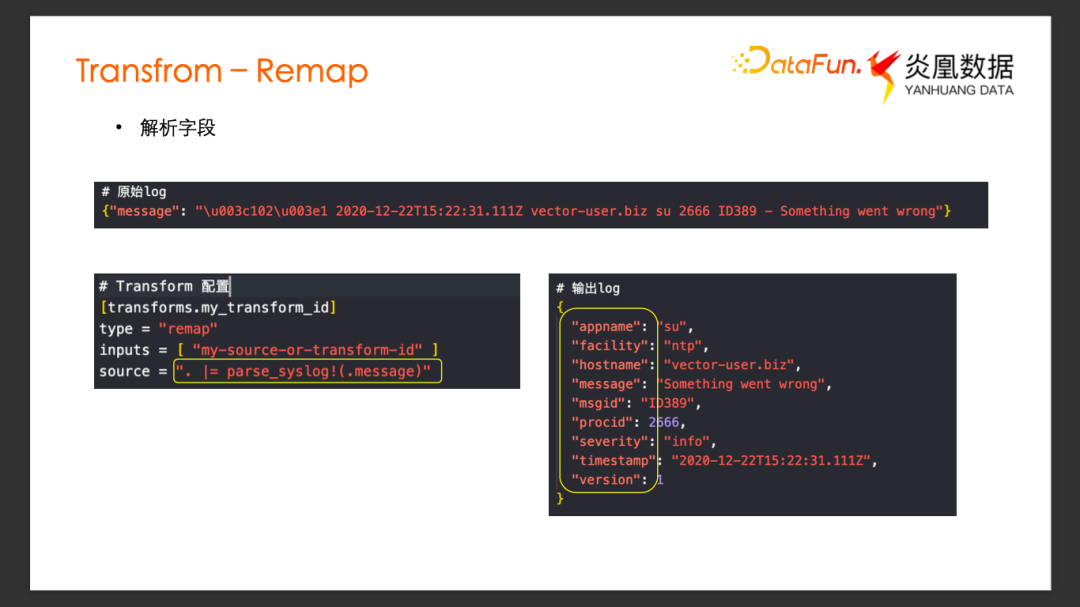Click the inputs 'my-source-or-transform-id' line

tap(269, 350)
